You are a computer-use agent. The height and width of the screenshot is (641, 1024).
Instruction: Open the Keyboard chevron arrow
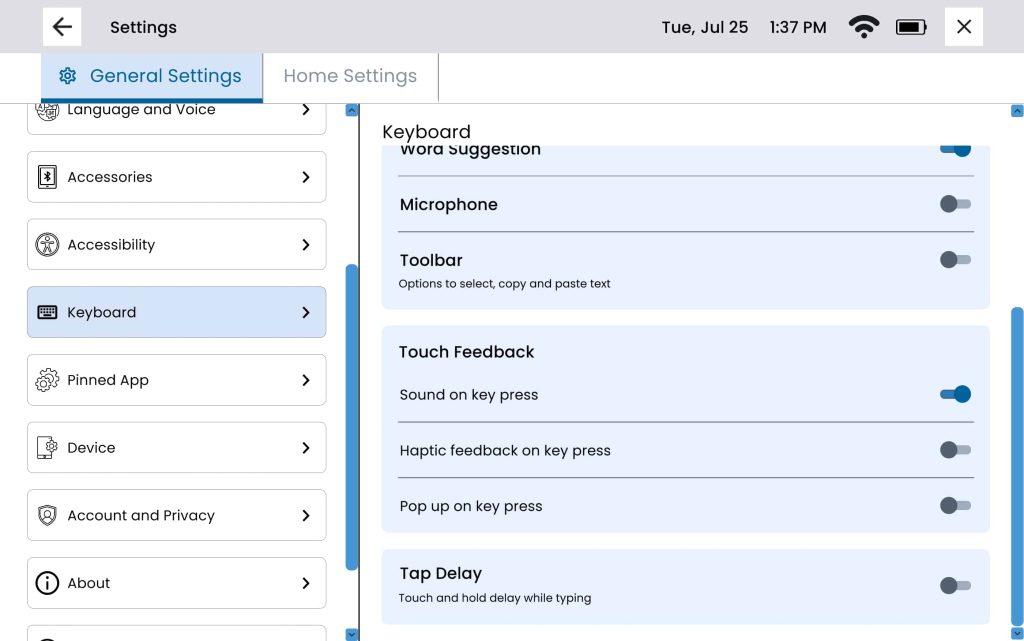306,312
